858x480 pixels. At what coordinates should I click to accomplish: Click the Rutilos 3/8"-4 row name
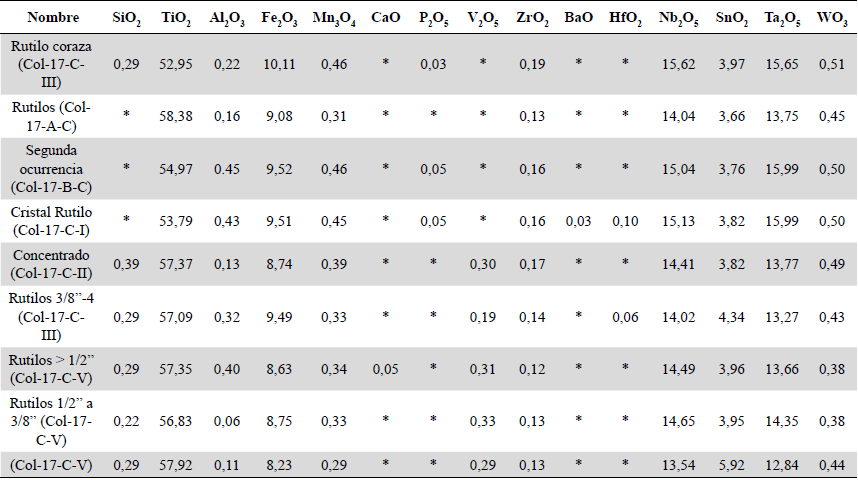pyautogui.click(x=49, y=316)
